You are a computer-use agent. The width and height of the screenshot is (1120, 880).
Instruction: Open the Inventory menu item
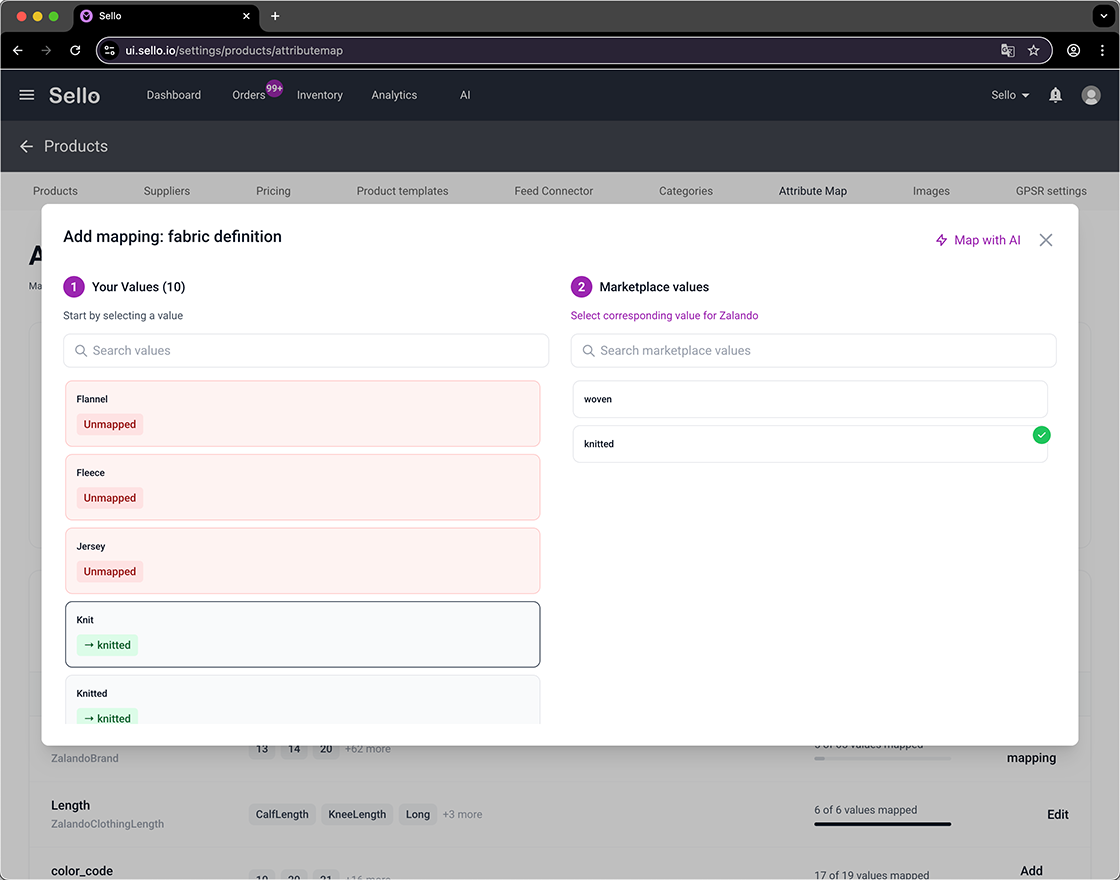pyautogui.click(x=319, y=95)
